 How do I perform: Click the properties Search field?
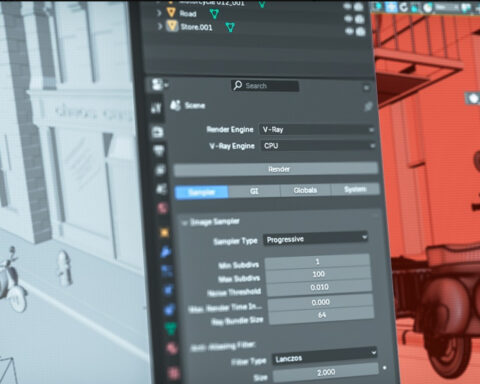click(265, 86)
